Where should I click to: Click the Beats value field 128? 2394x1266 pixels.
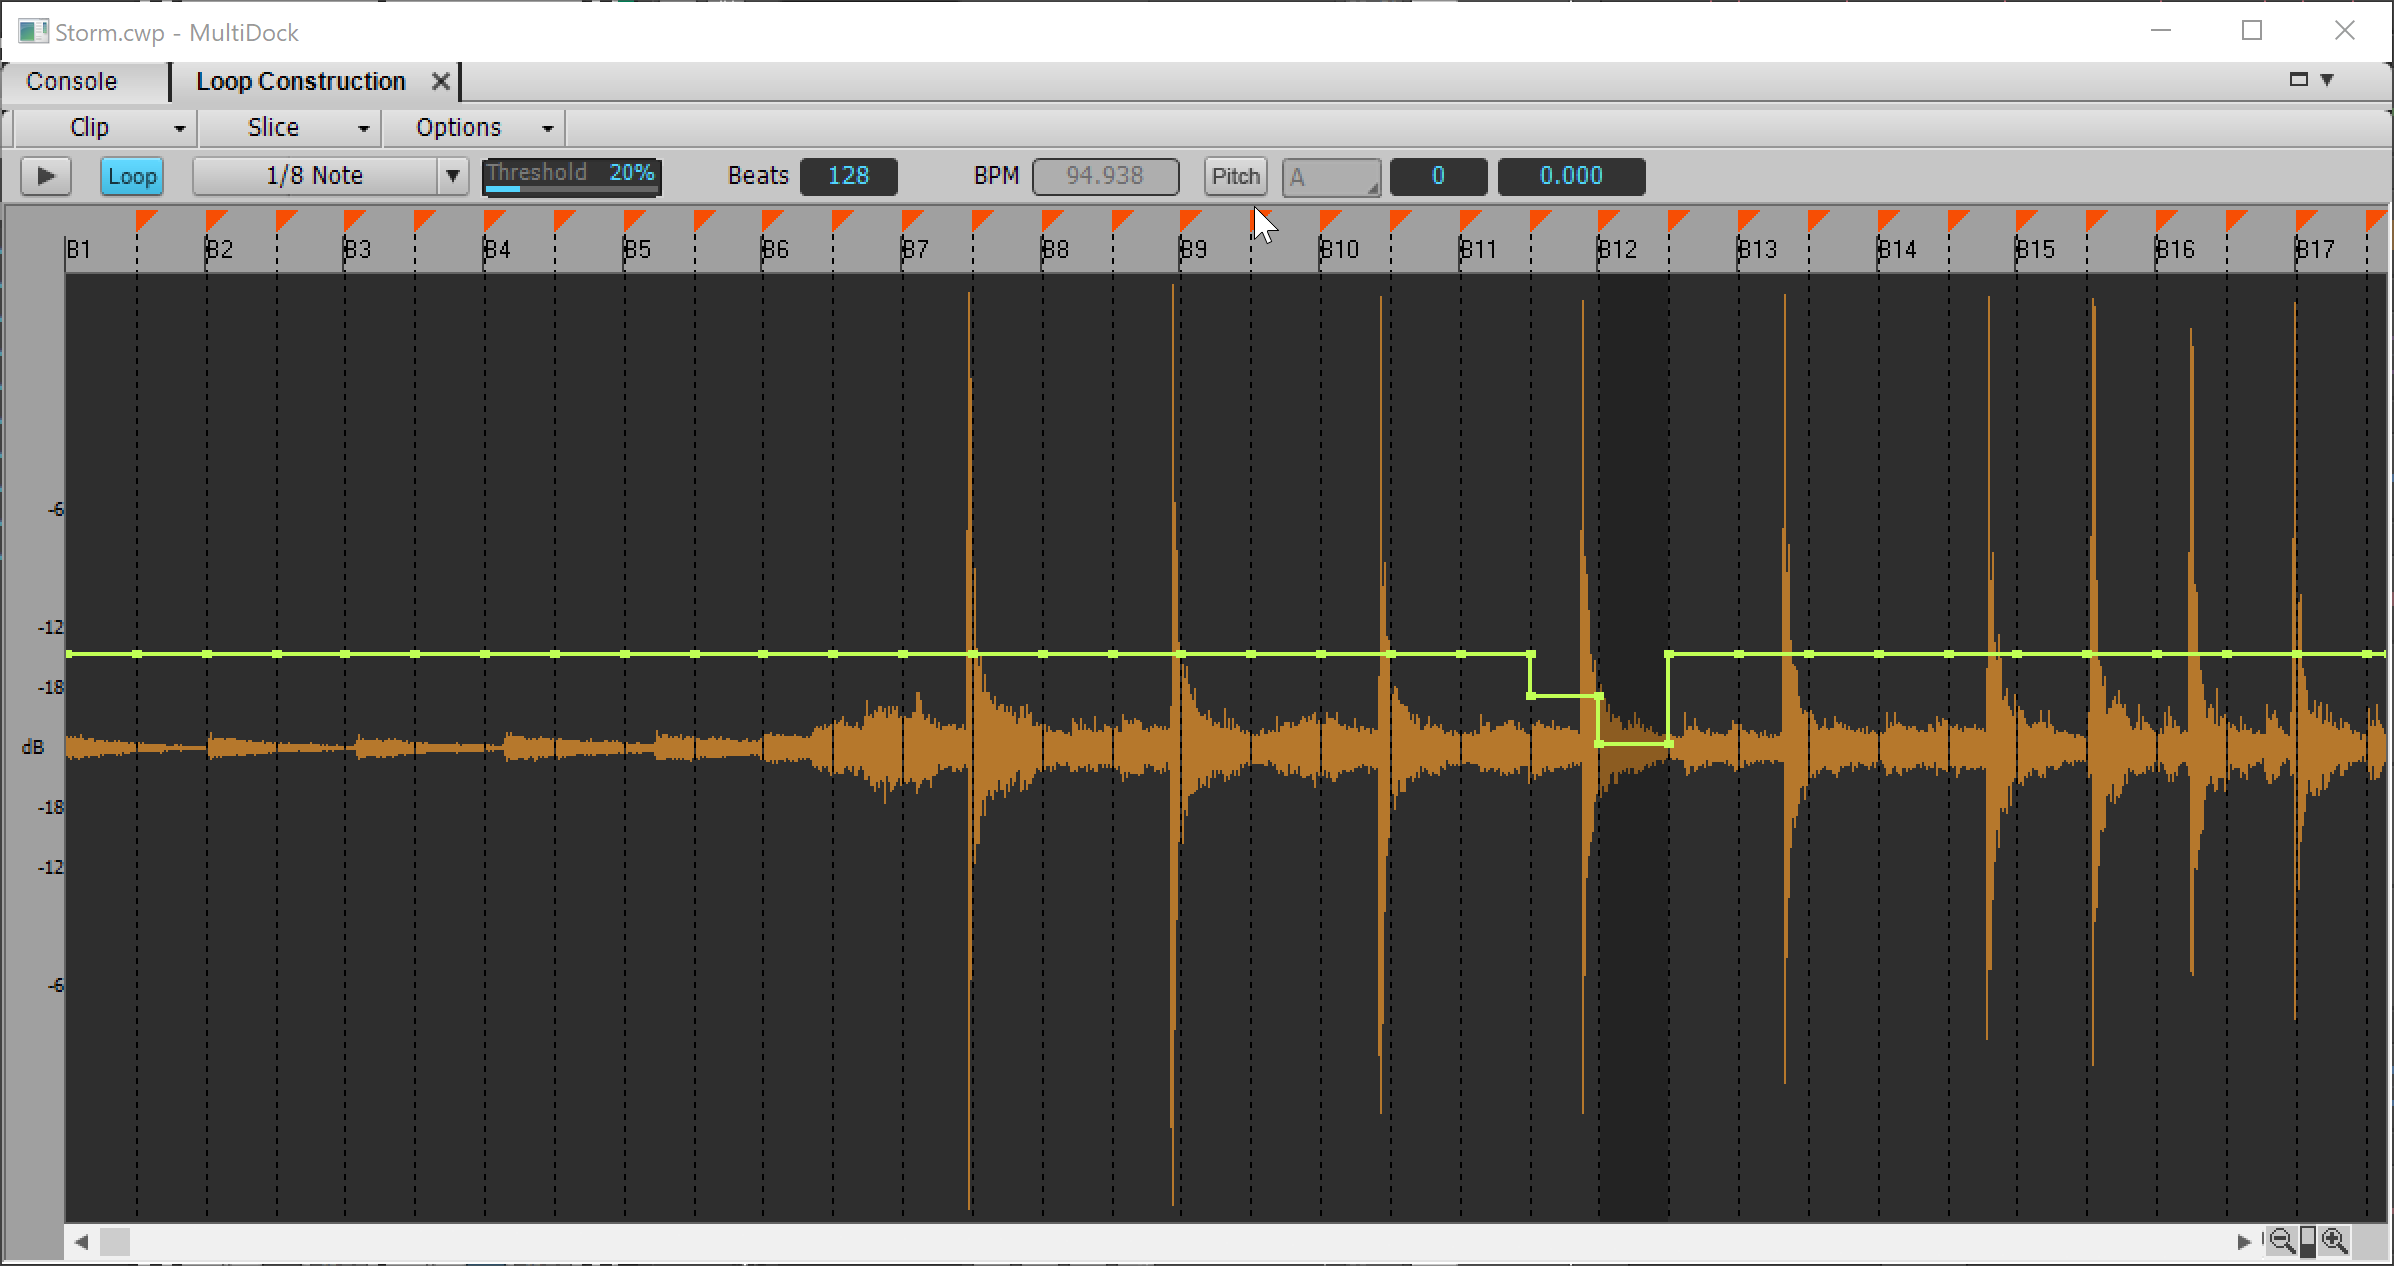[x=848, y=176]
